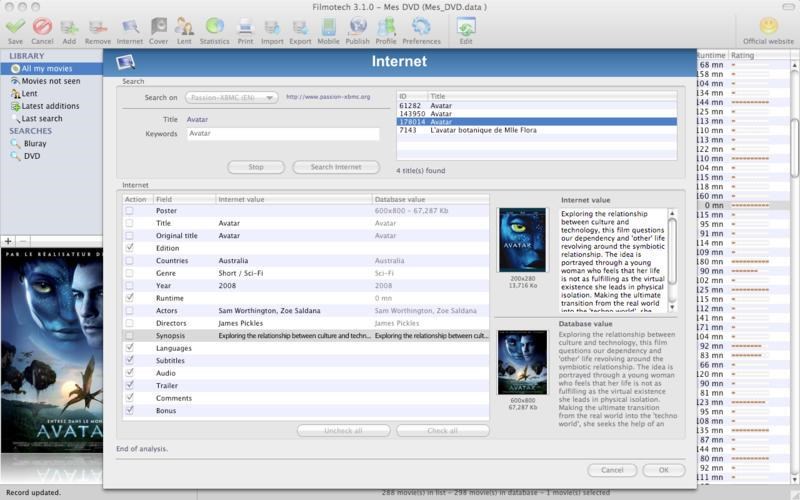The width and height of the screenshot is (800, 500).
Task: Toggle the Trailer field checkbox
Action: pyautogui.click(x=130, y=385)
